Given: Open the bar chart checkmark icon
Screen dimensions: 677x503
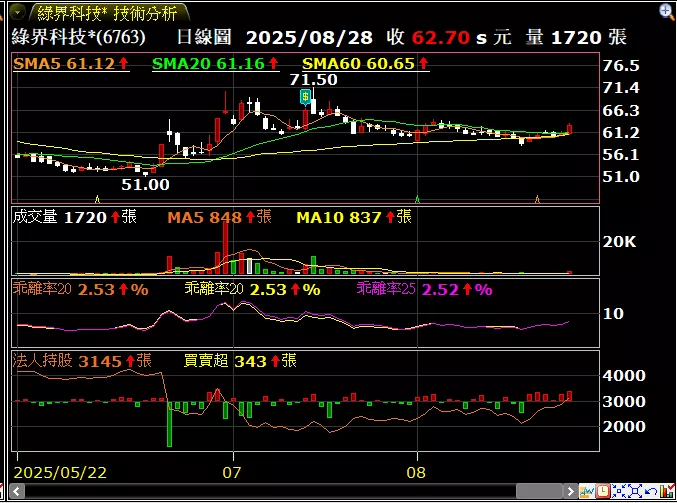Looking at the screenshot, I should [667, 492].
